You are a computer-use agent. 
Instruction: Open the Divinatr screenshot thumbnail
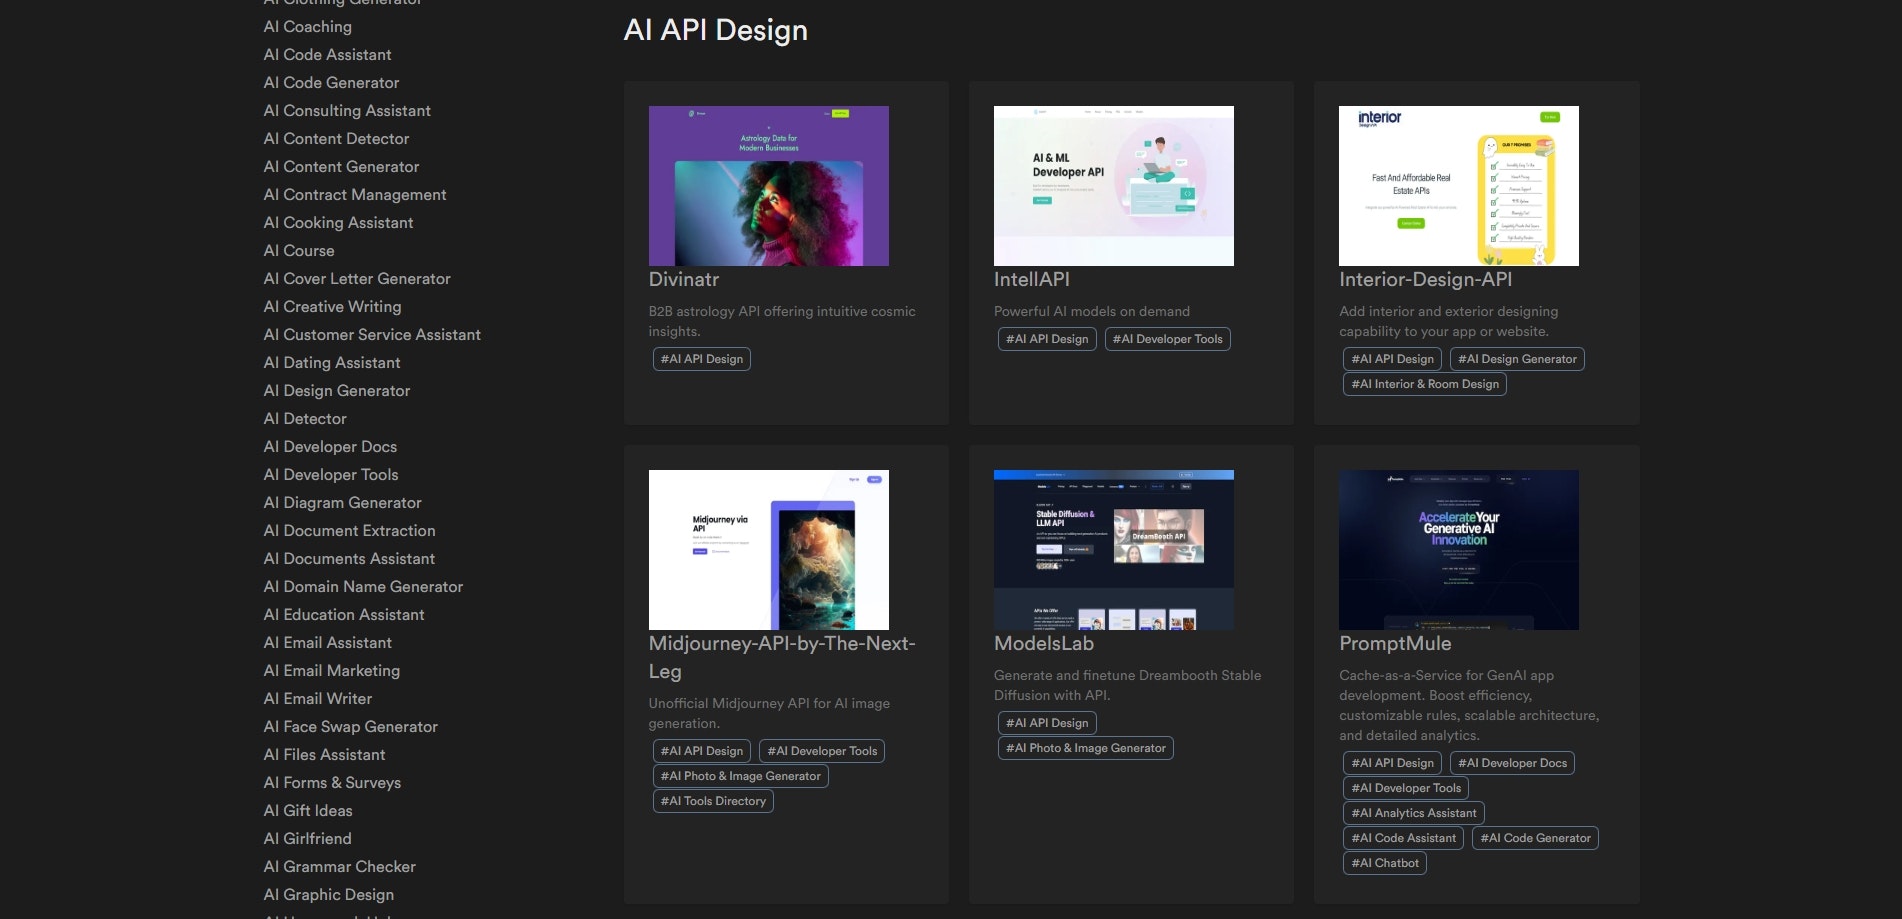point(768,186)
